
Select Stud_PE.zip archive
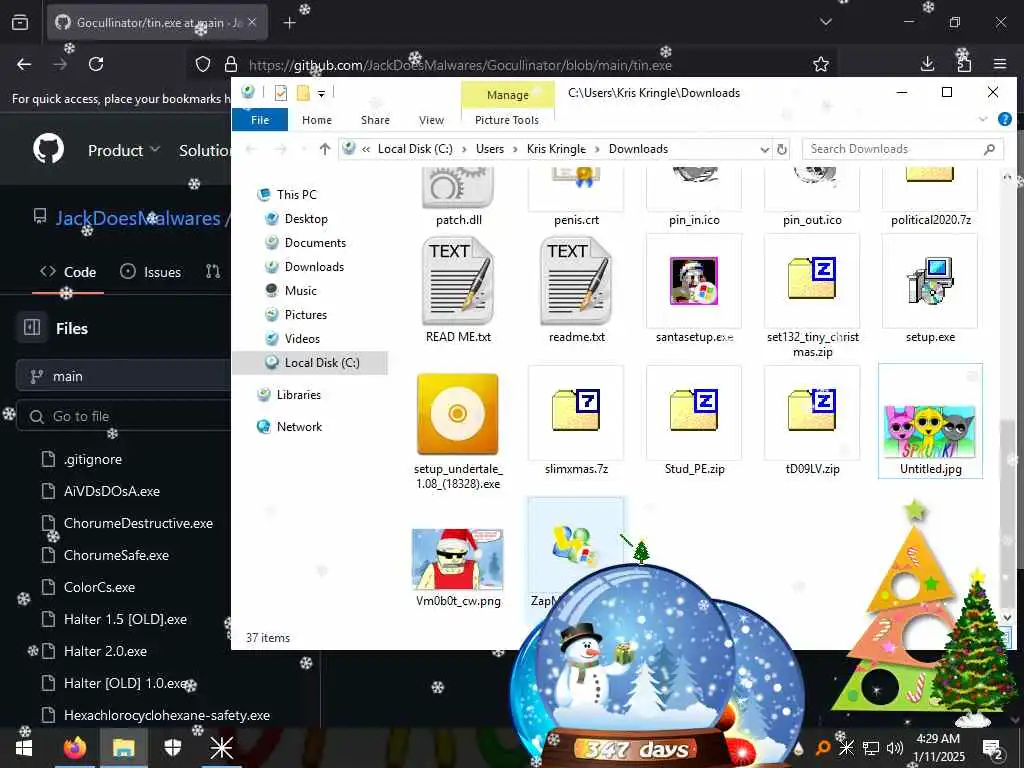pos(694,410)
